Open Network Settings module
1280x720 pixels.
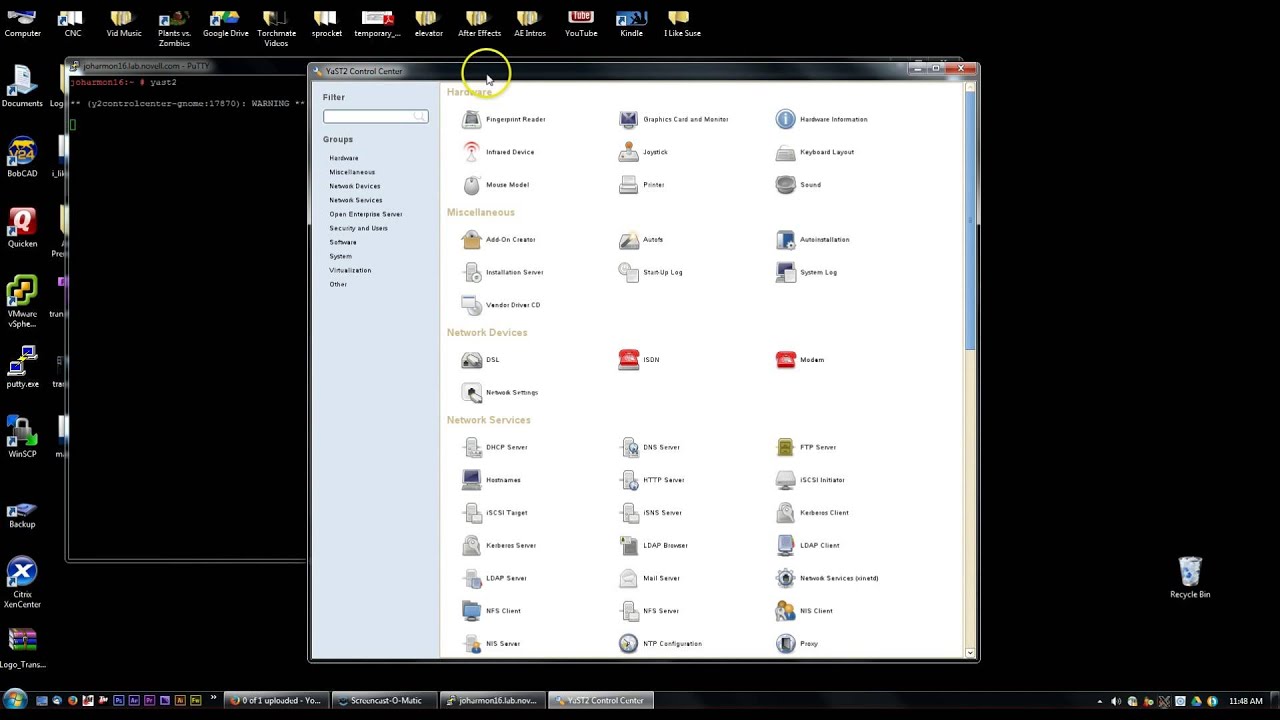[x=500, y=393]
